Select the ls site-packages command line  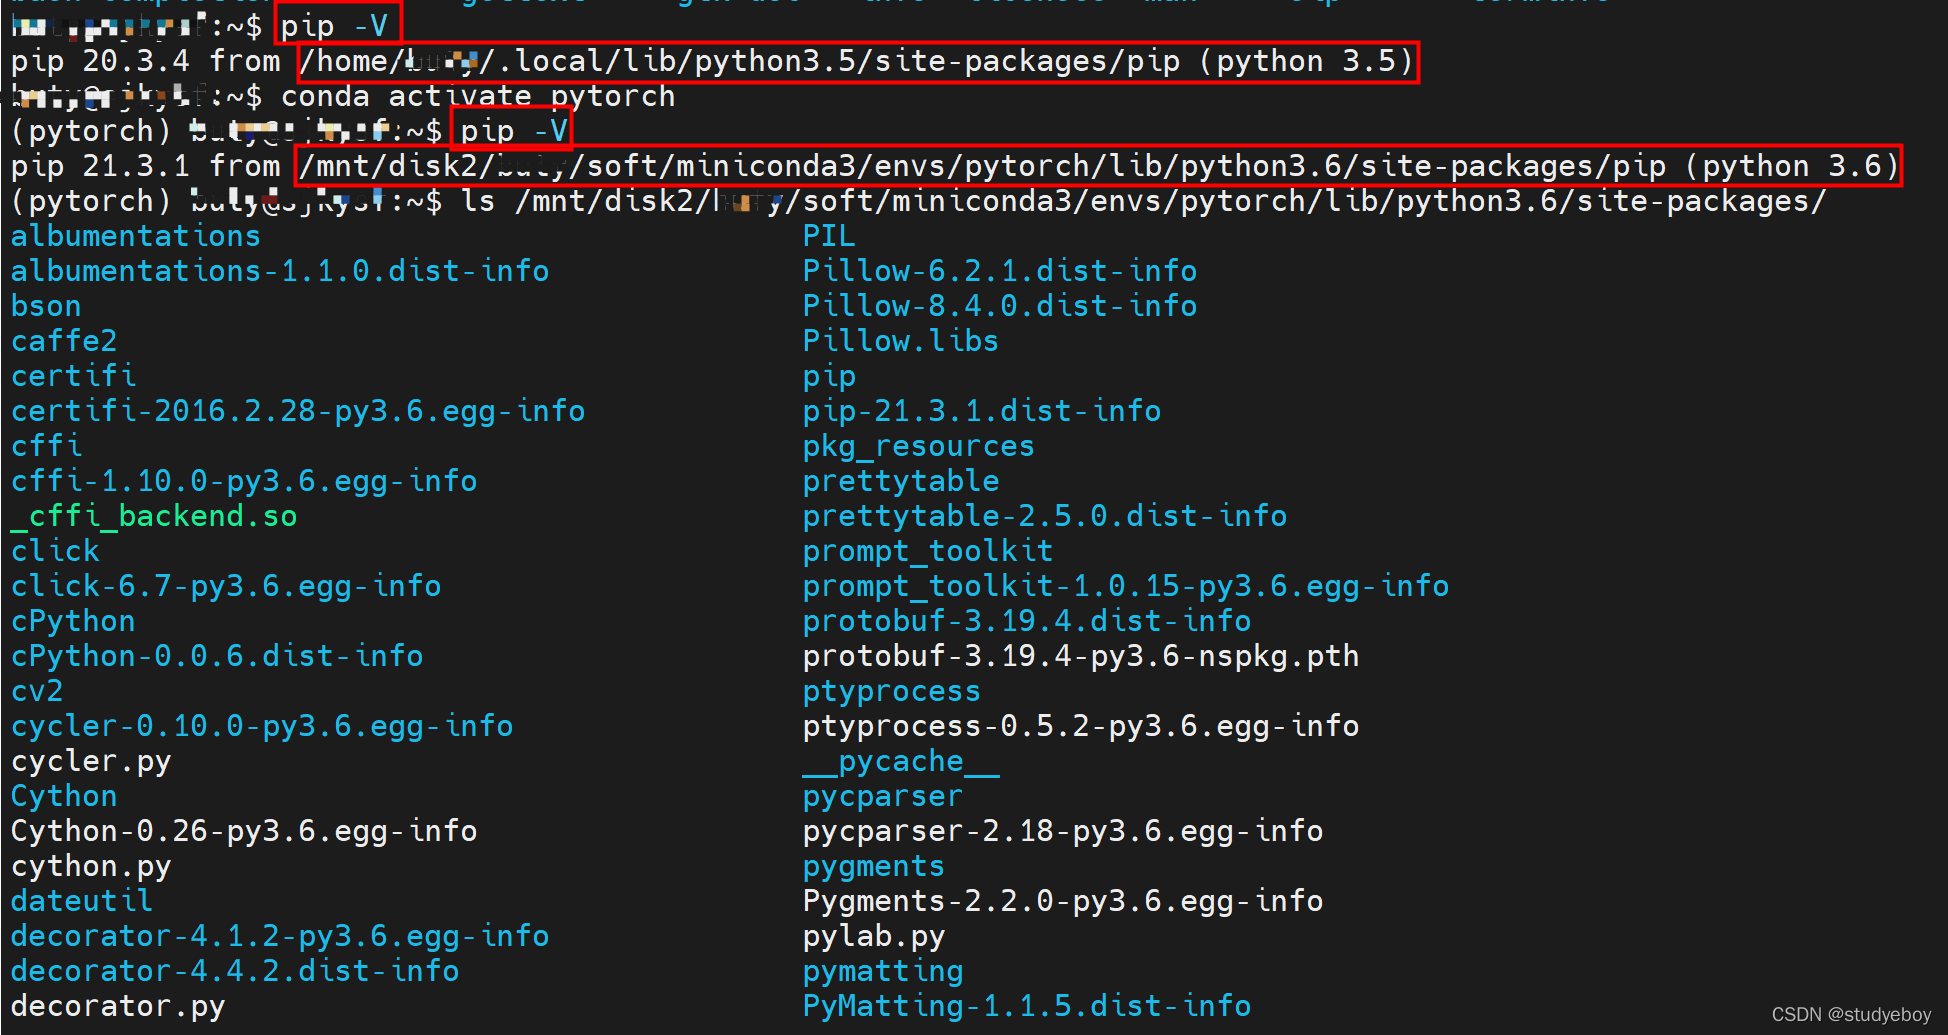[x=1144, y=201]
